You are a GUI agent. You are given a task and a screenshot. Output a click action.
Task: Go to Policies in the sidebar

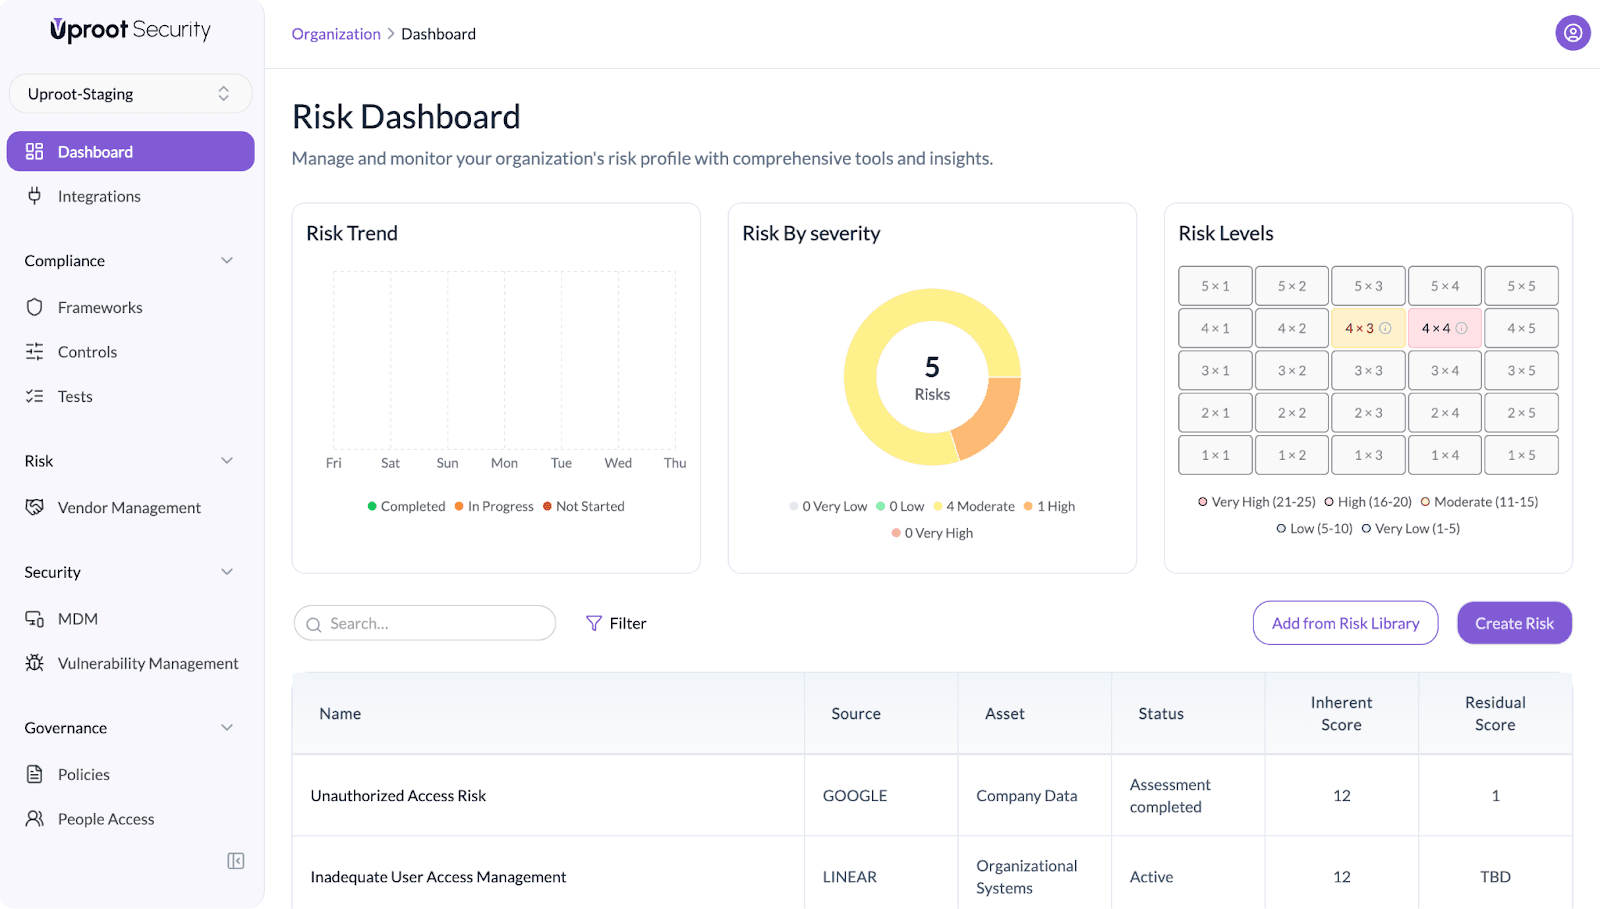click(84, 774)
